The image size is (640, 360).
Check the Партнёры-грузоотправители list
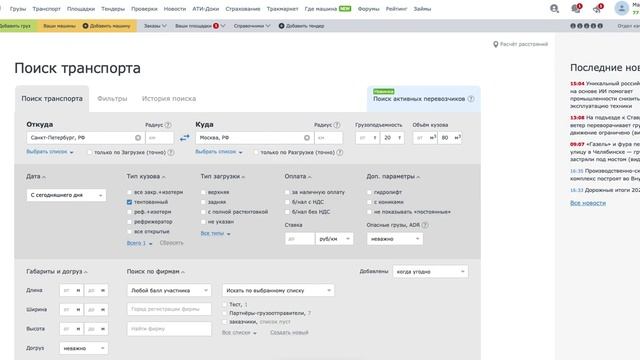click(x=224, y=313)
